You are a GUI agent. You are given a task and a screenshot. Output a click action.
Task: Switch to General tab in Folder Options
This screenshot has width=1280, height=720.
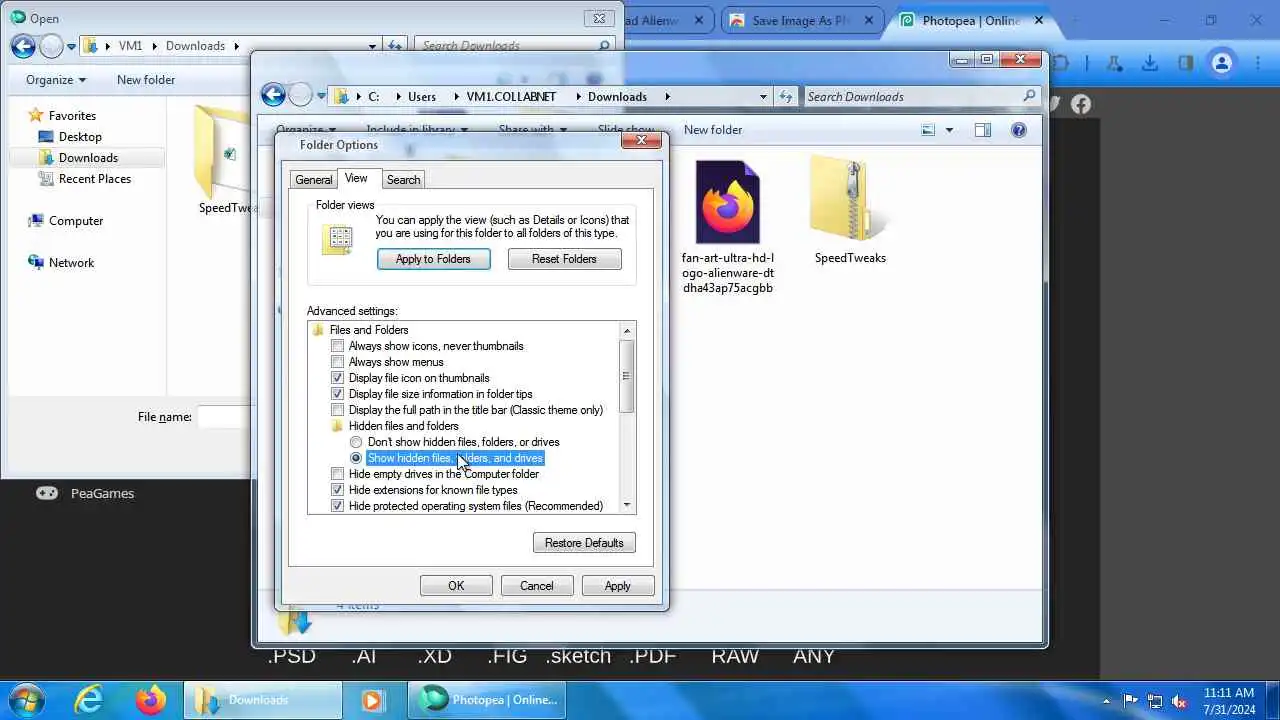point(313,180)
